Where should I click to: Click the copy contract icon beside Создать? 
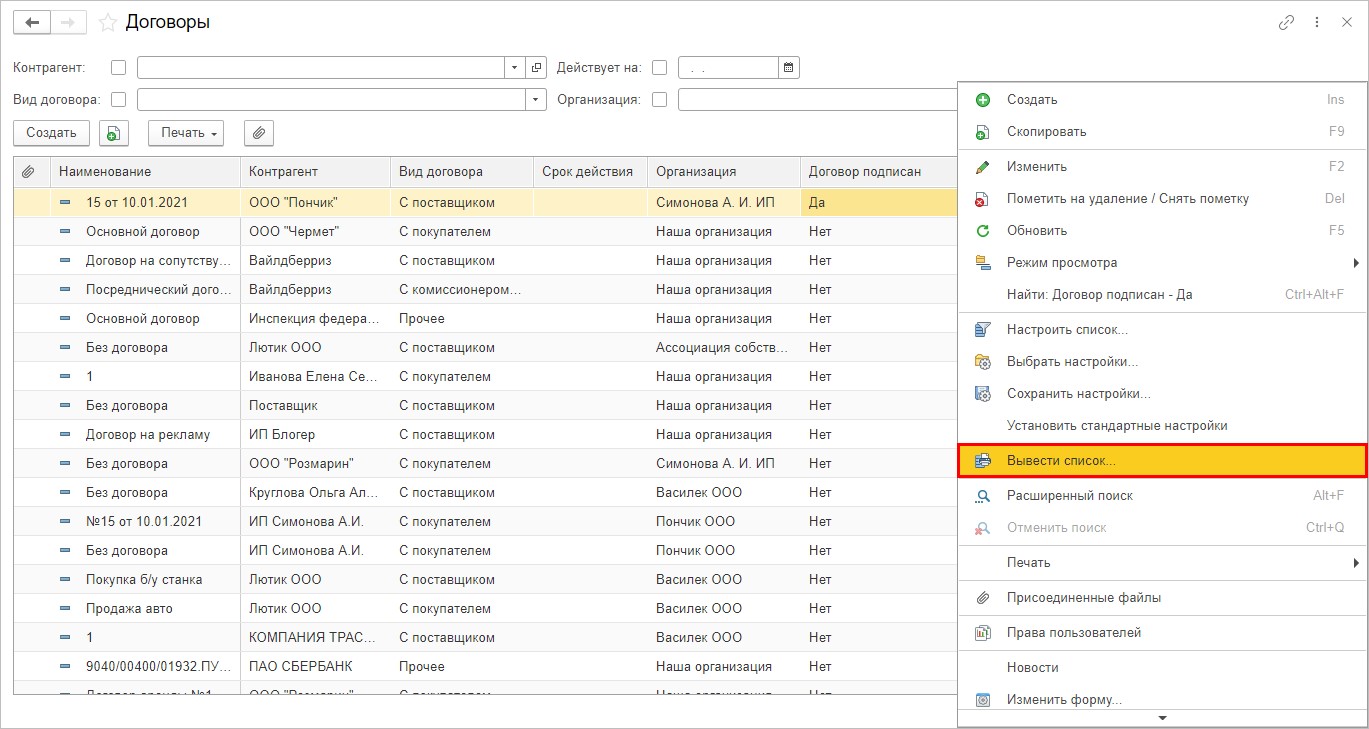114,133
